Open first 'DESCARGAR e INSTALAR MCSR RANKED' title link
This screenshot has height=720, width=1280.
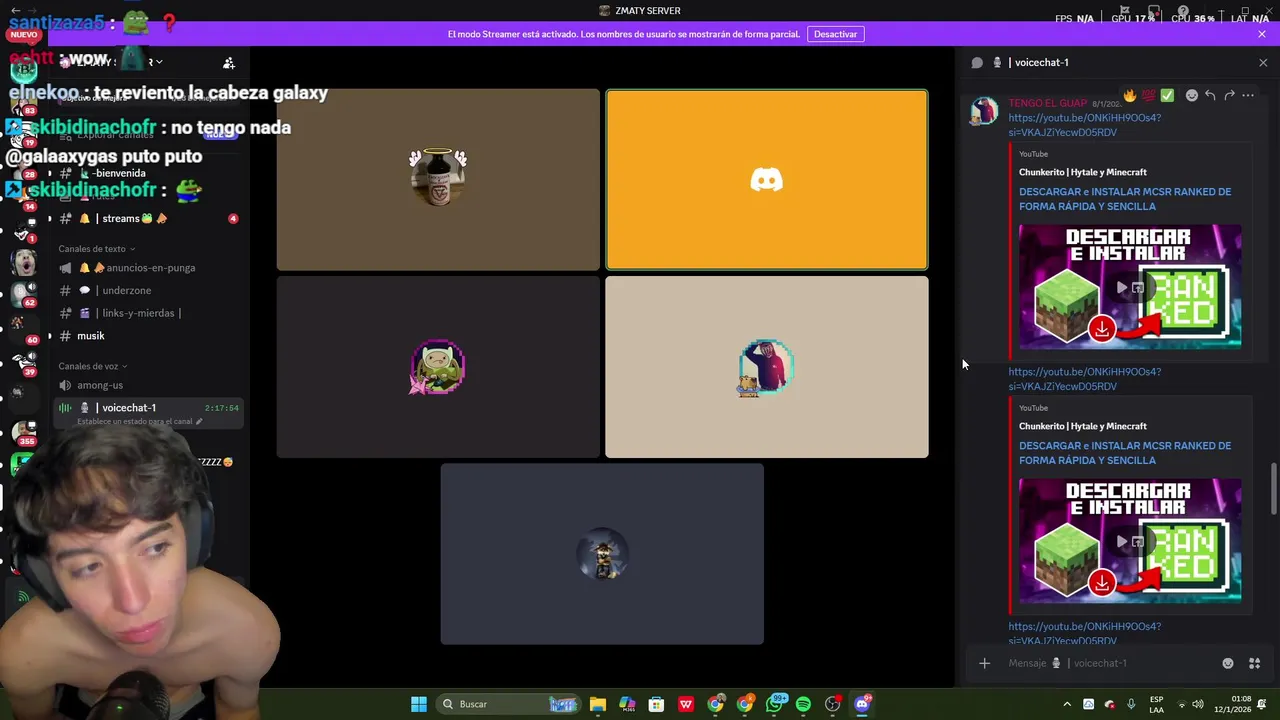click(x=1125, y=199)
